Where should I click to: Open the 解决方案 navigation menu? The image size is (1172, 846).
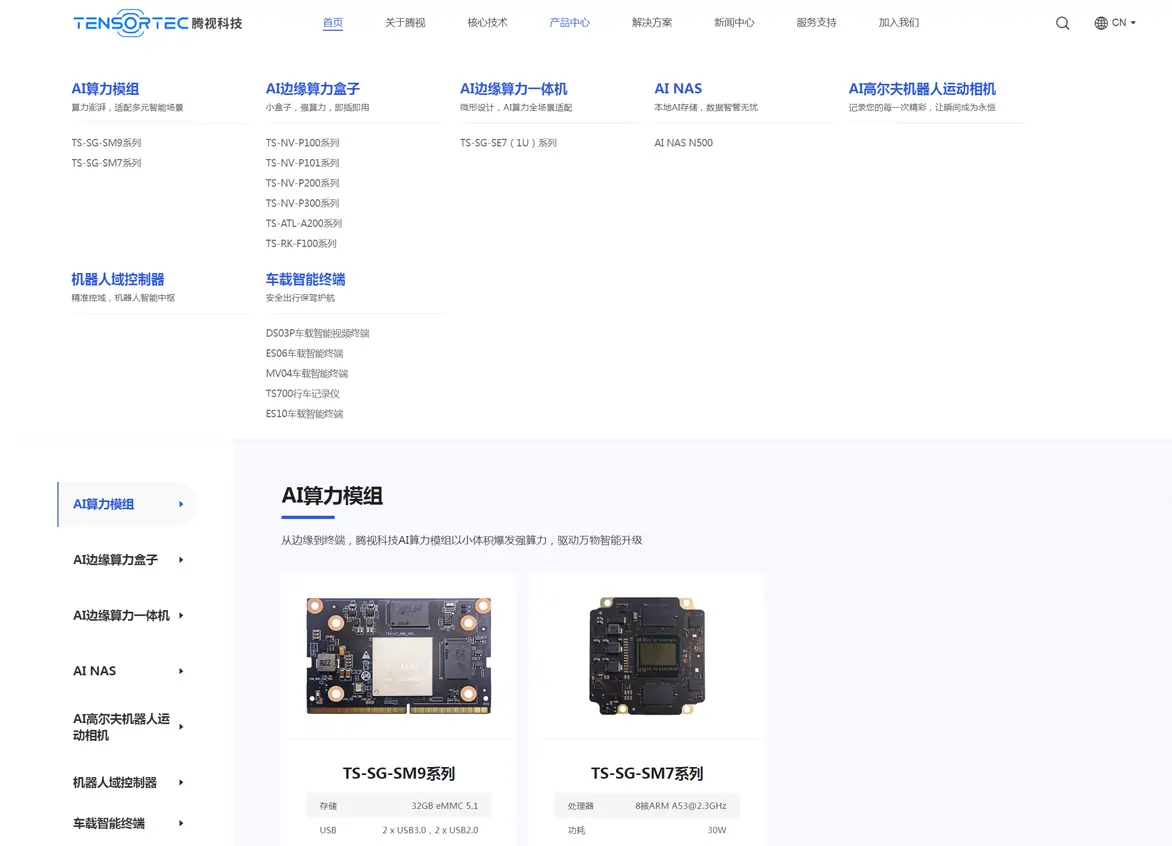pos(652,23)
